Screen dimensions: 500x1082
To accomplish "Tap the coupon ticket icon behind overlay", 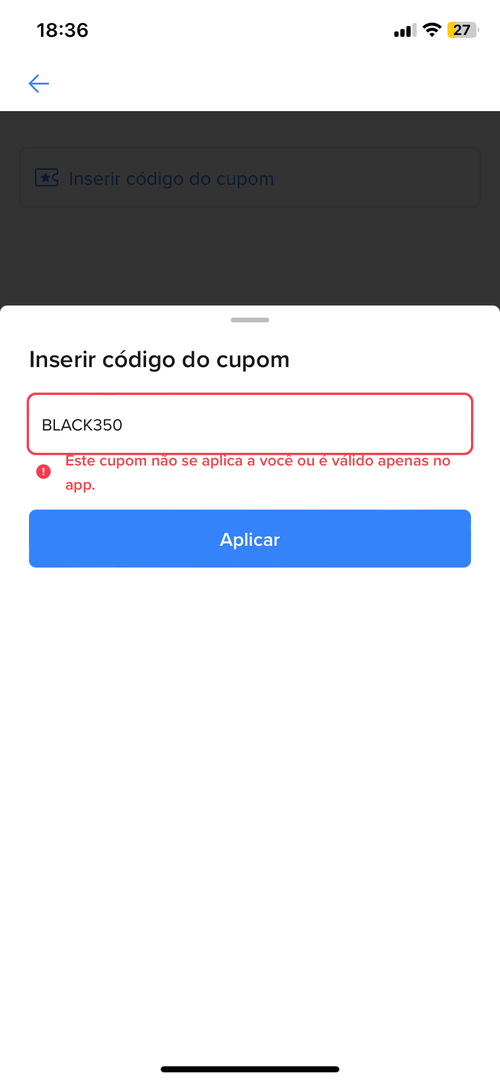I will tap(46, 178).
